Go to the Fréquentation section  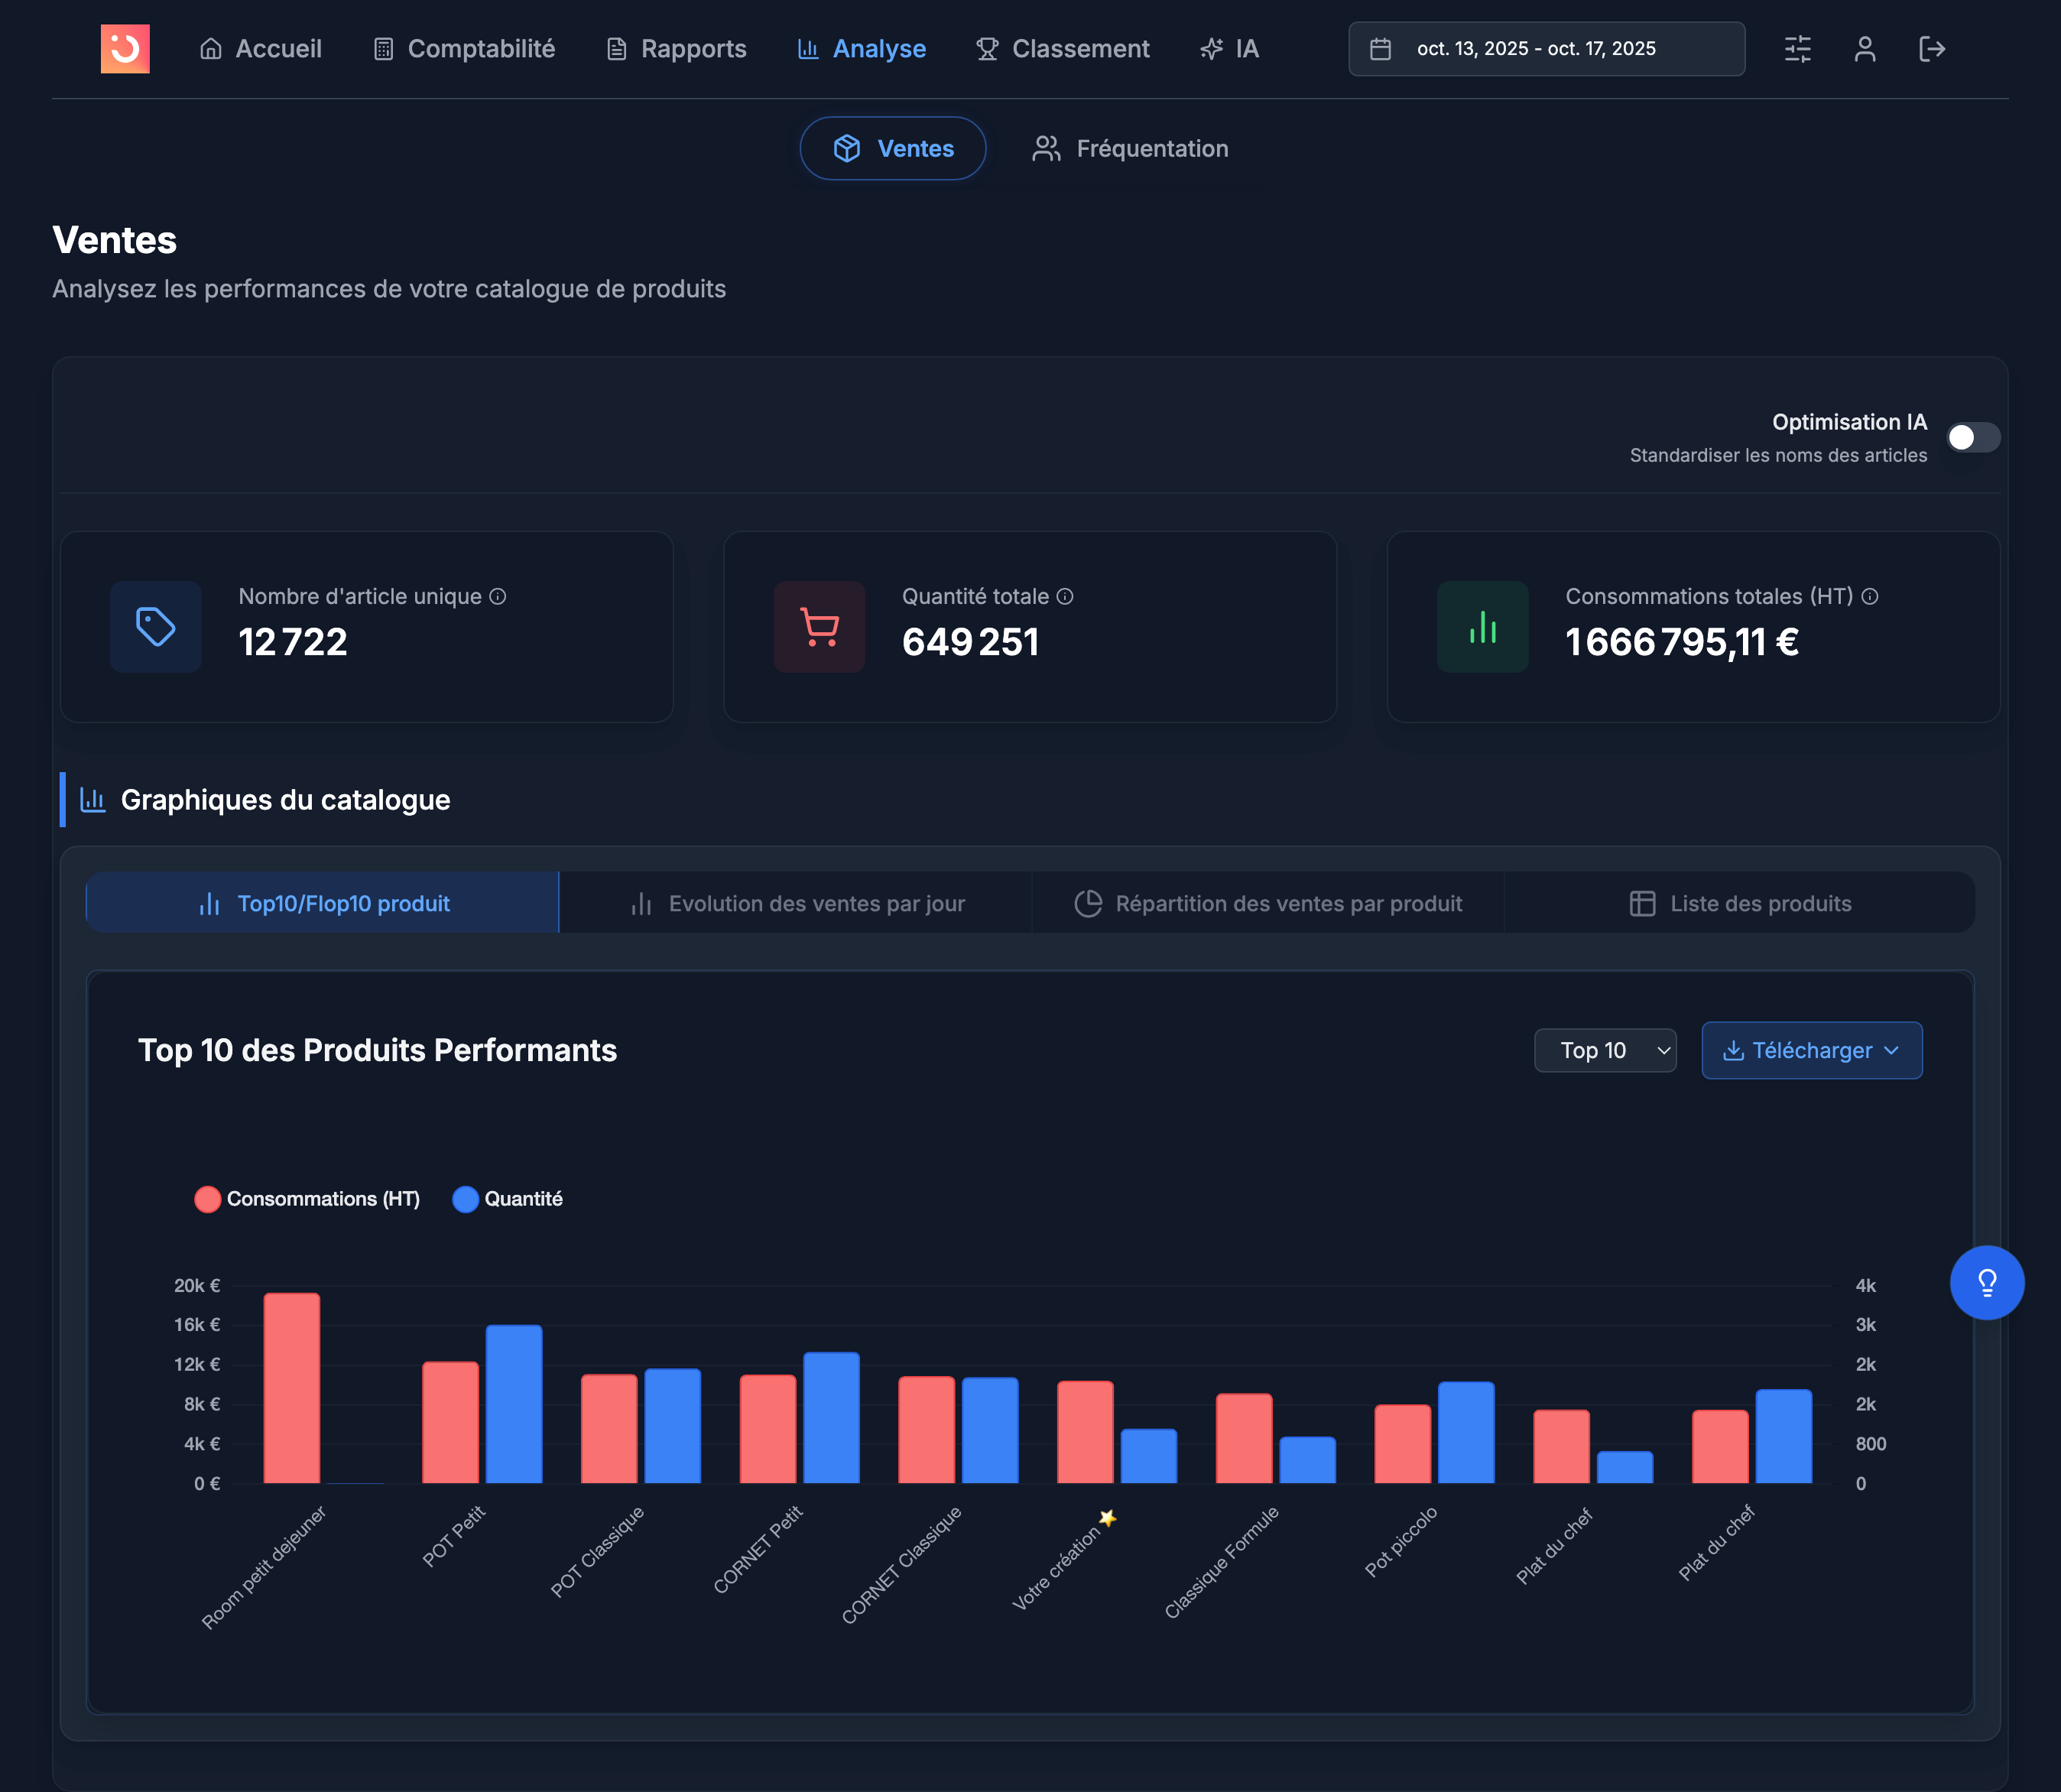pyautogui.click(x=1130, y=148)
